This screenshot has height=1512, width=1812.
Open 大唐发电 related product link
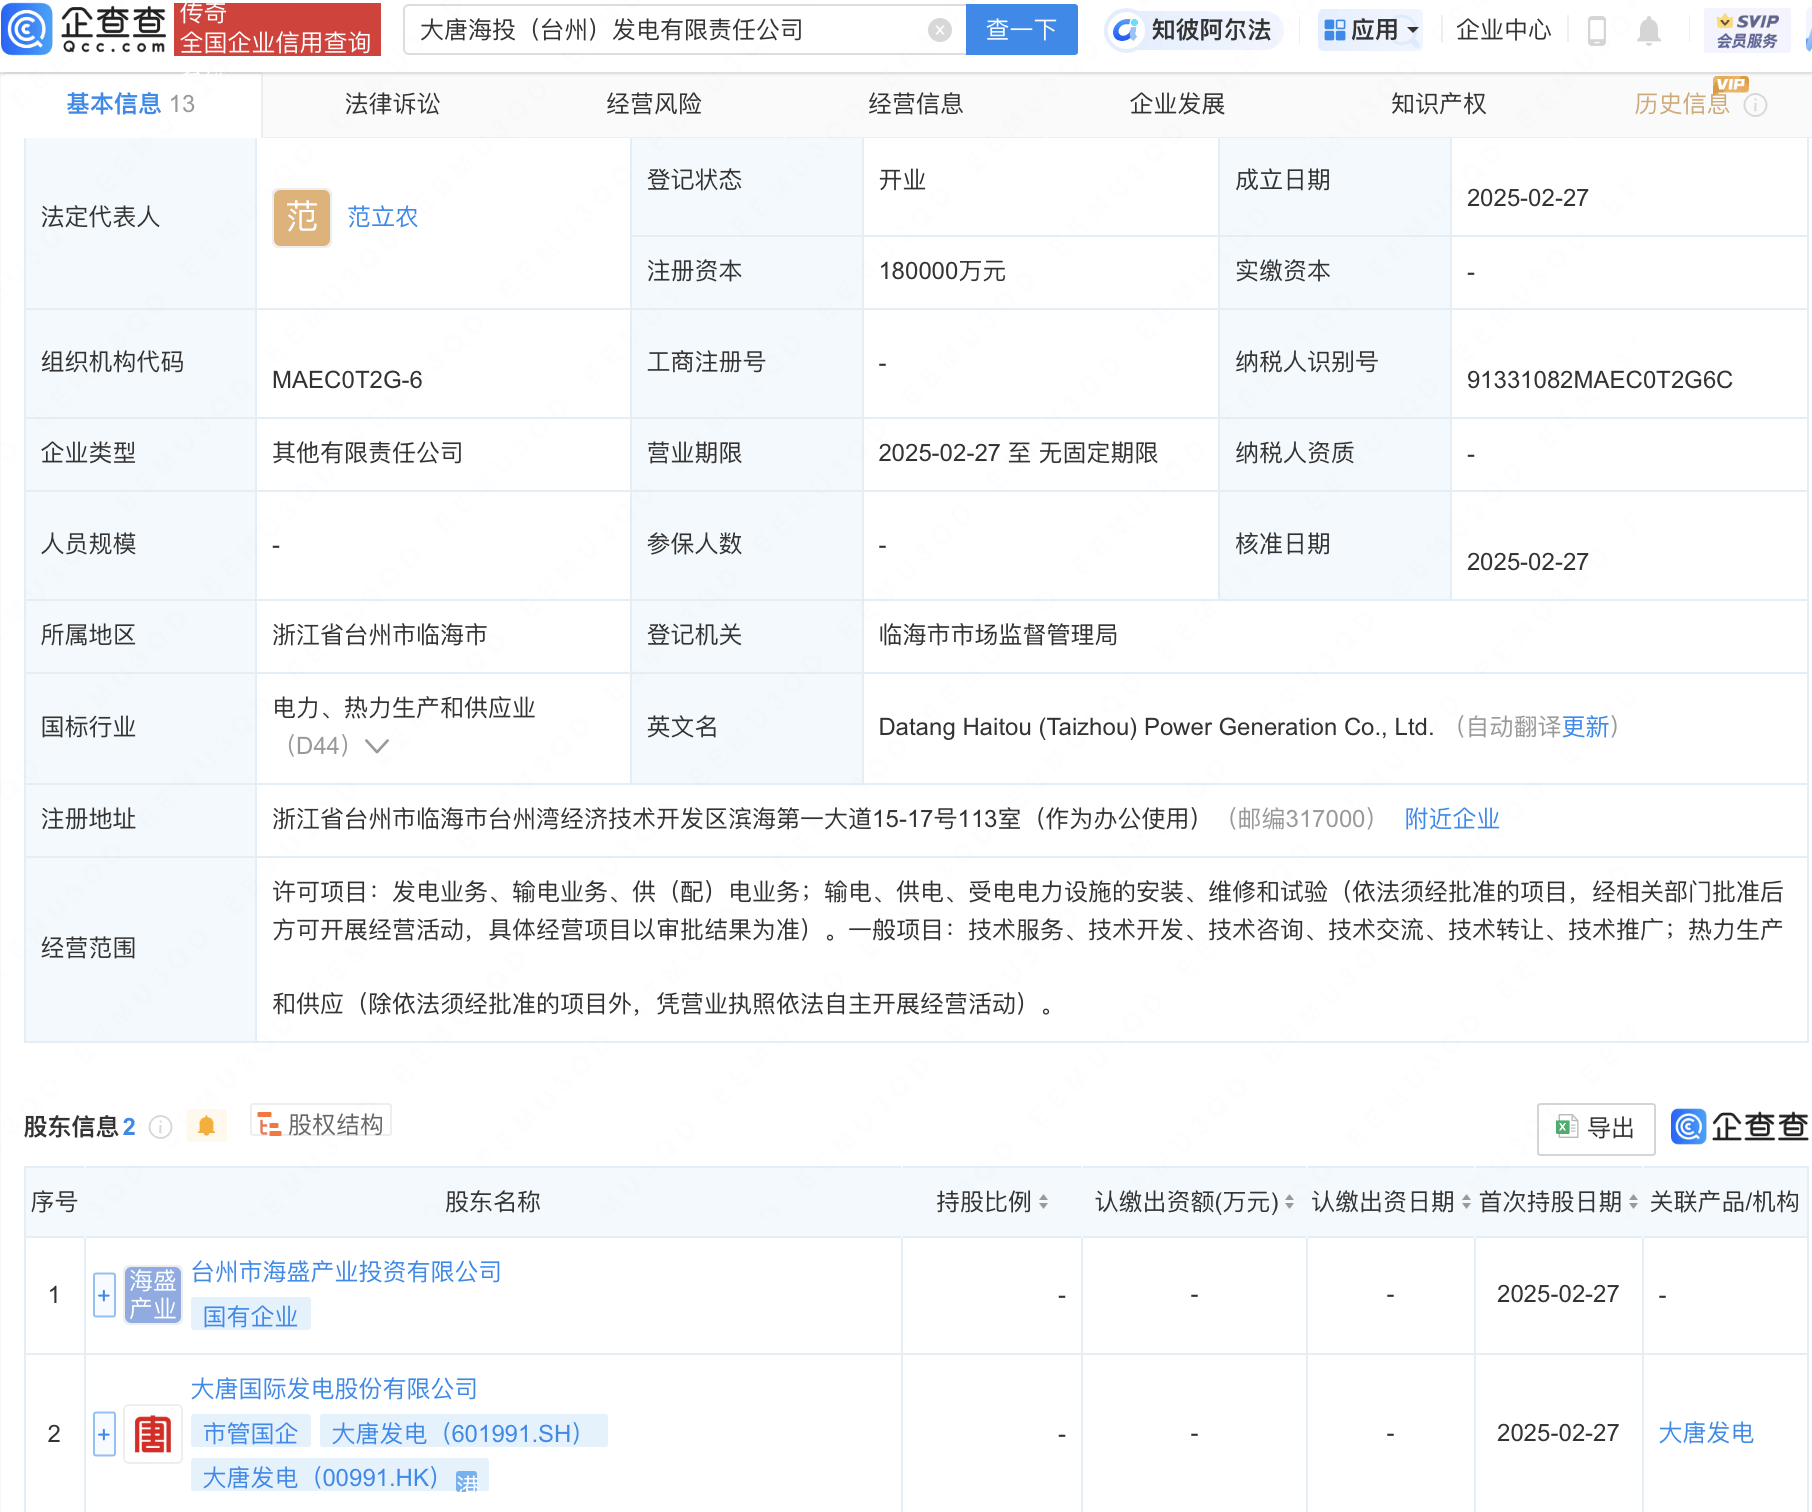click(x=1706, y=1433)
